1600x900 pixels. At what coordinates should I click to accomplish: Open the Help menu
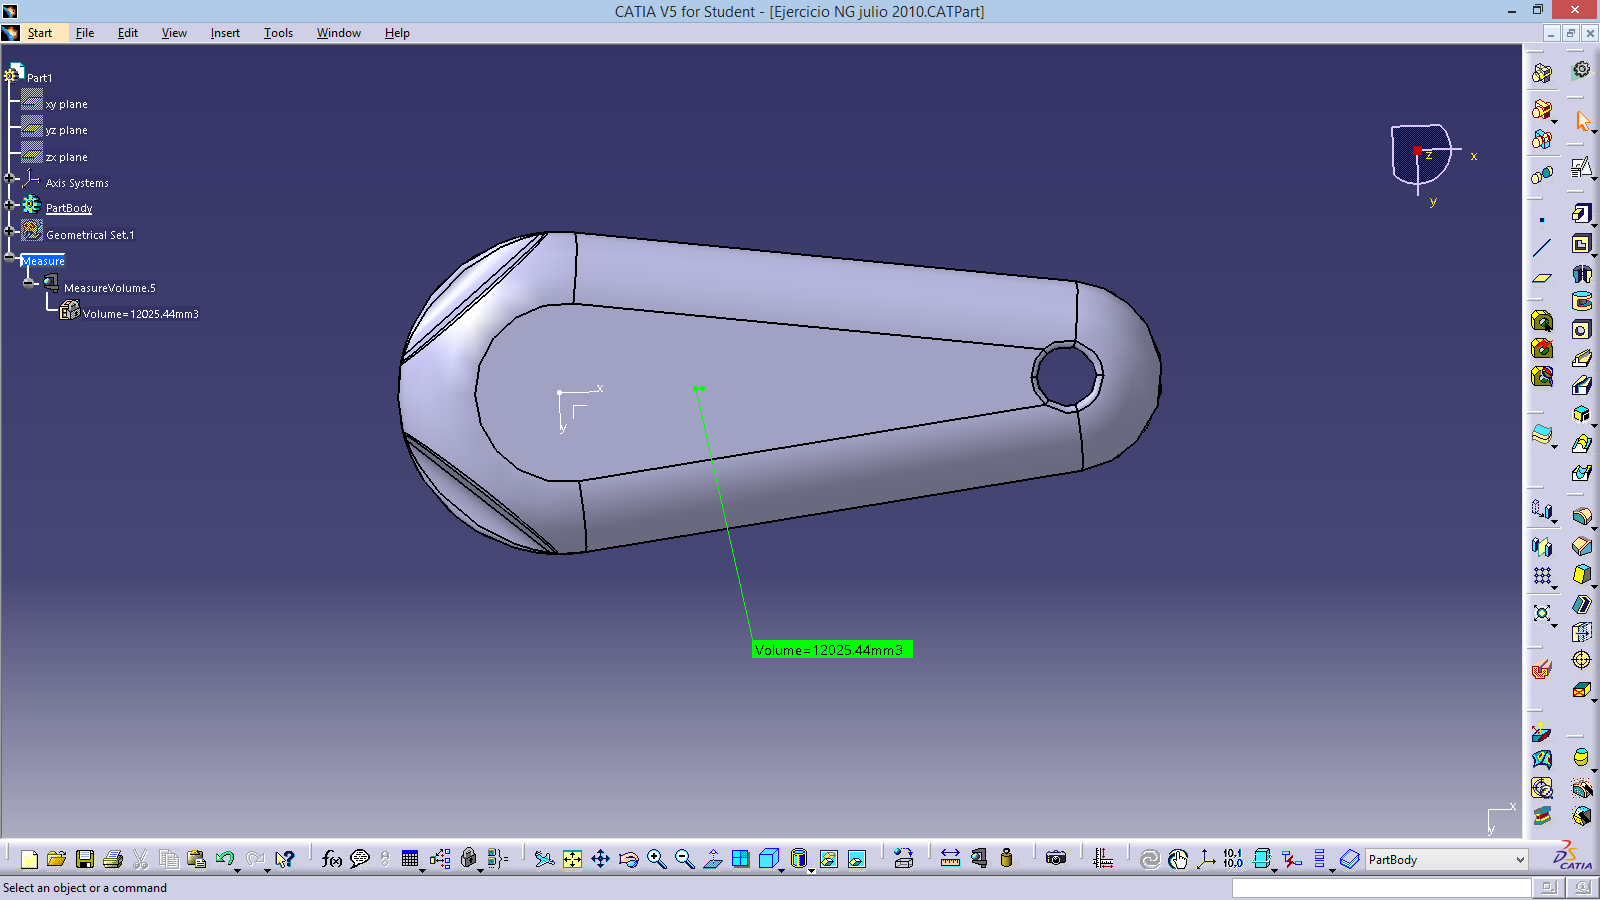coord(397,33)
